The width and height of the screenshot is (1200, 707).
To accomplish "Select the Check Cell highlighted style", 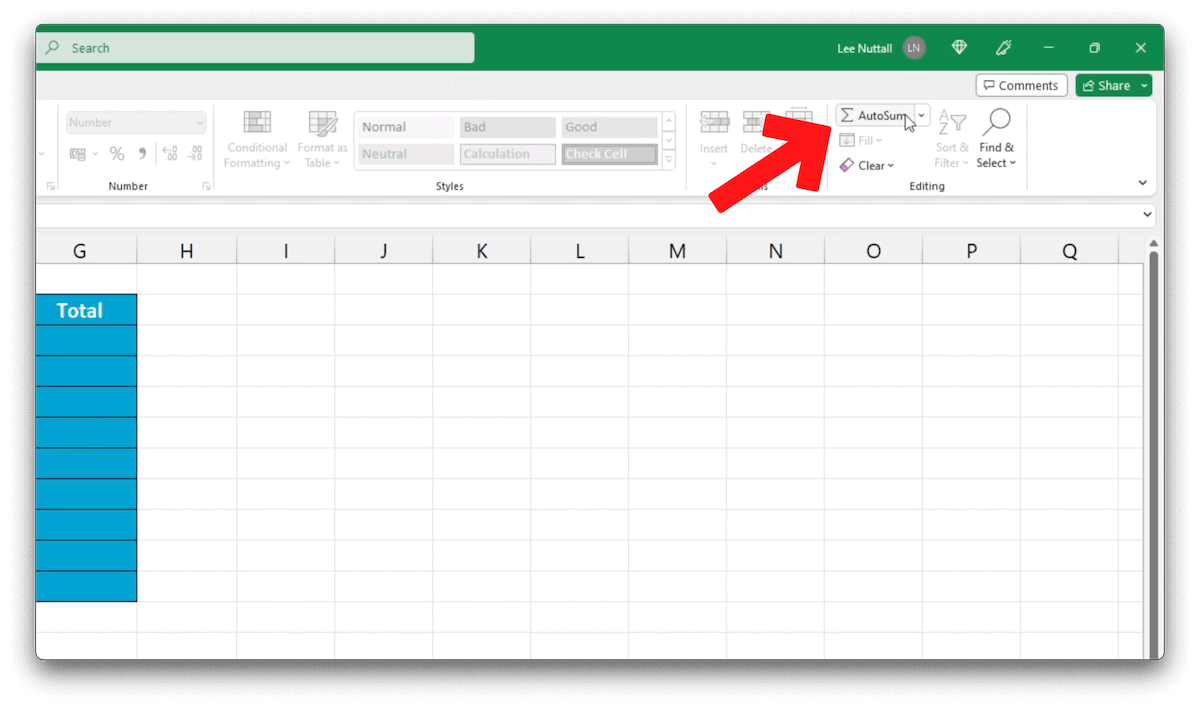I will tap(608, 153).
